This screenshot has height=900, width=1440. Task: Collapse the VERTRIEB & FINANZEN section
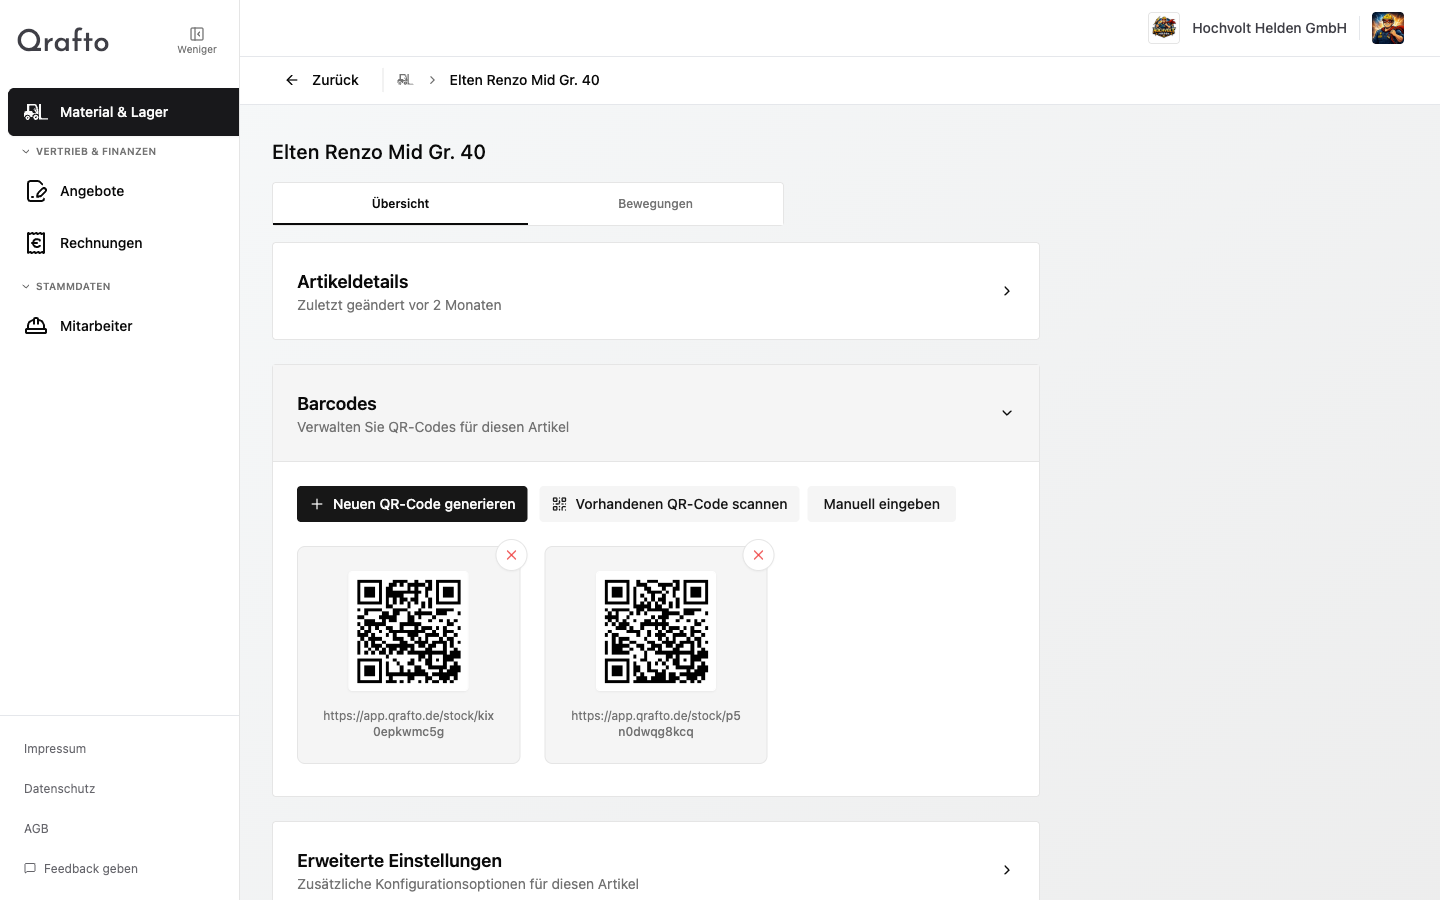point(24,151)
